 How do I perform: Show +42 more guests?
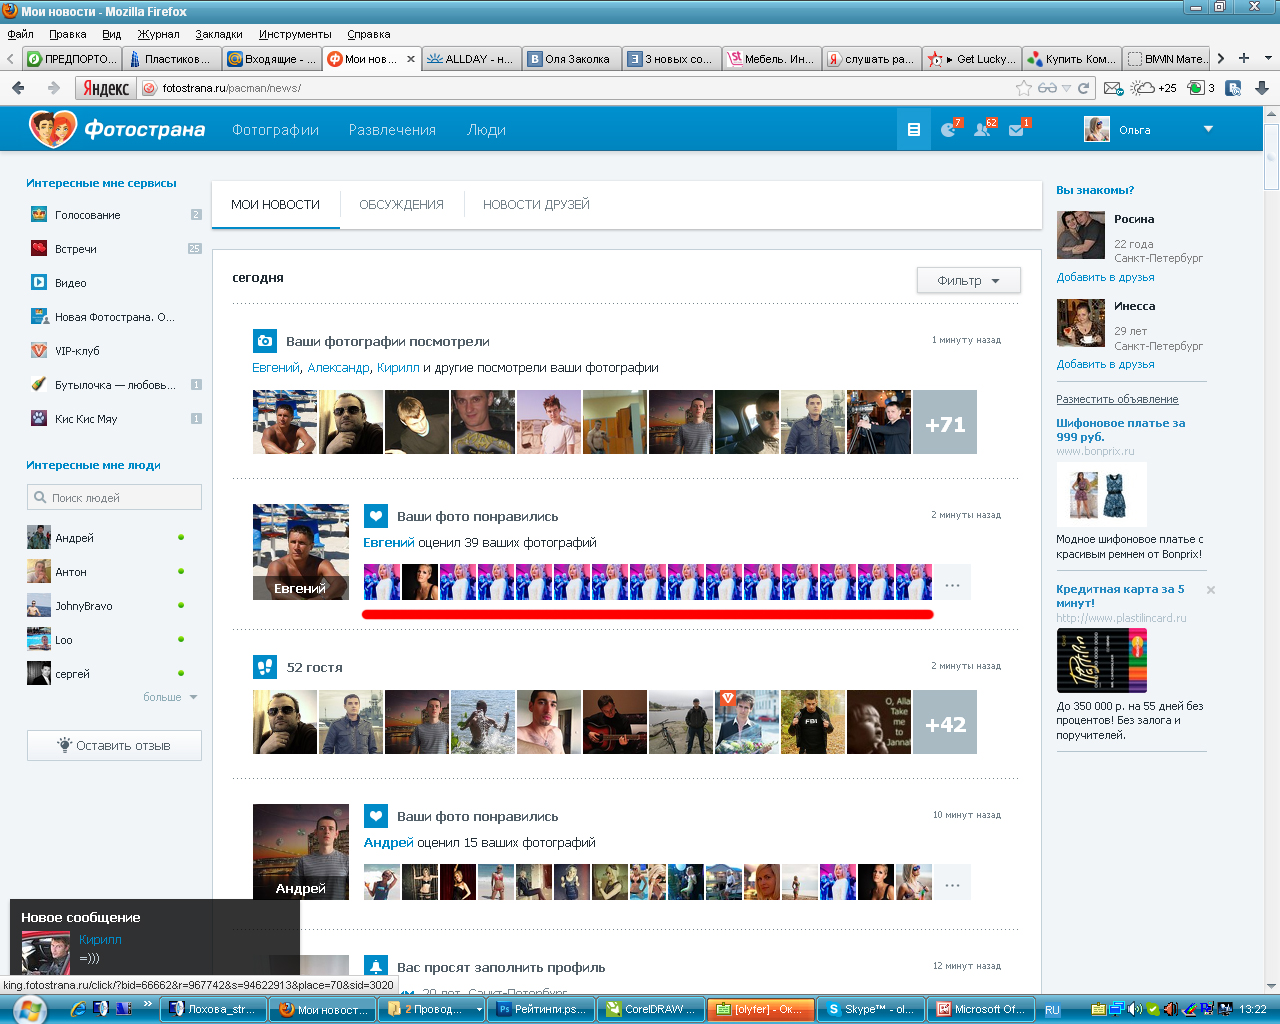tap(945, 722)
